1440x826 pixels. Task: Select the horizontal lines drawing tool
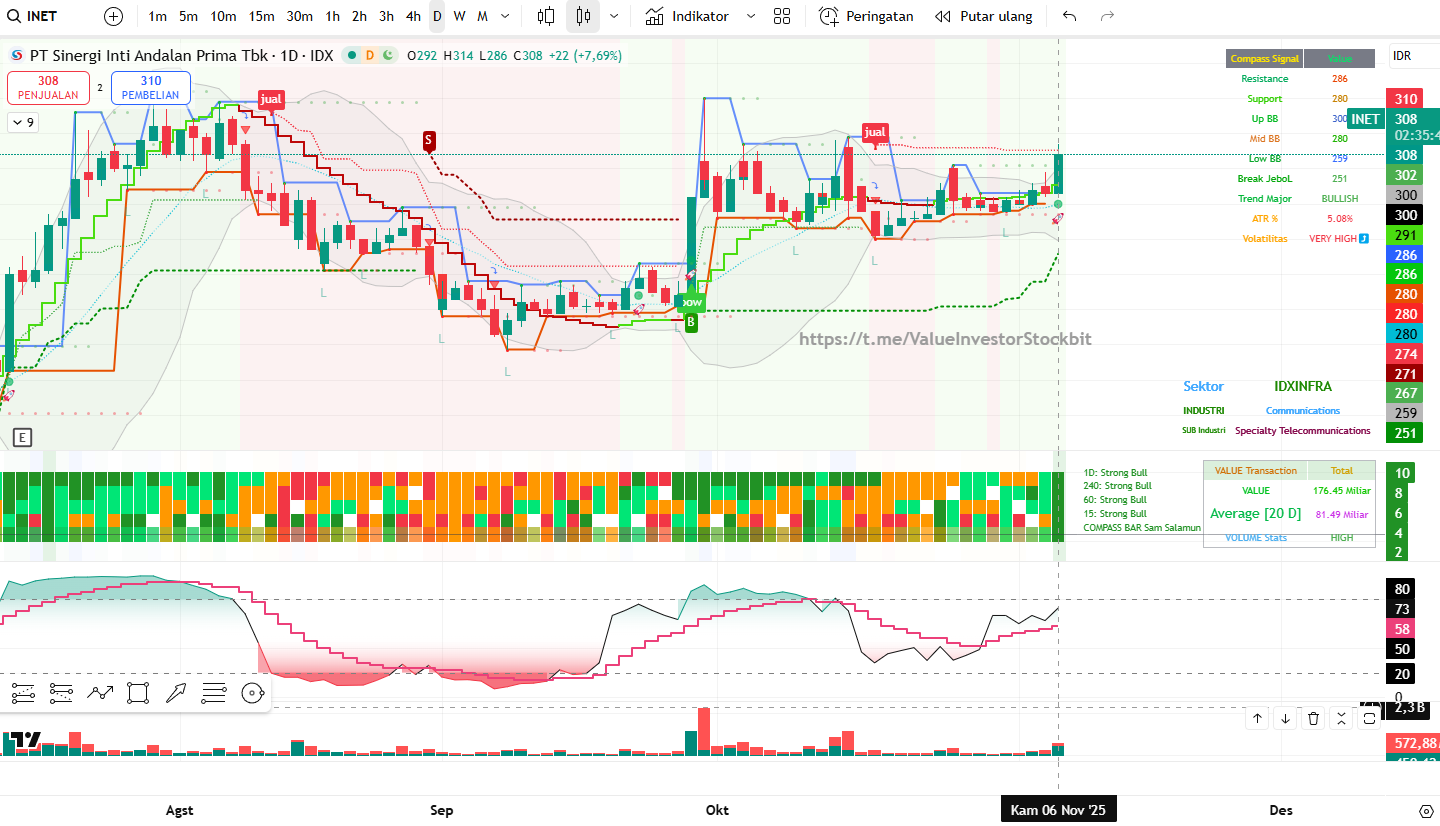(214, 692)
